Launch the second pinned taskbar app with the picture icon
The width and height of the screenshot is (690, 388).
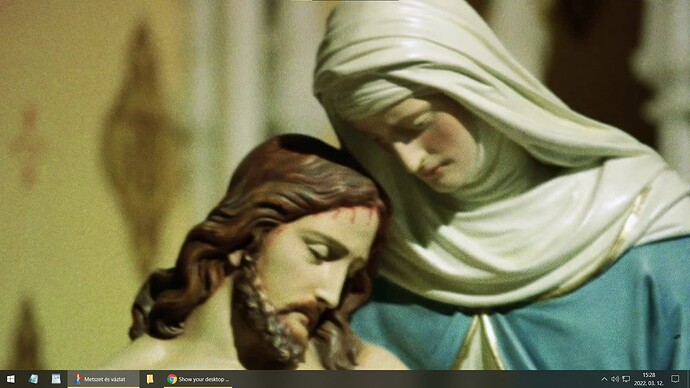56,379
